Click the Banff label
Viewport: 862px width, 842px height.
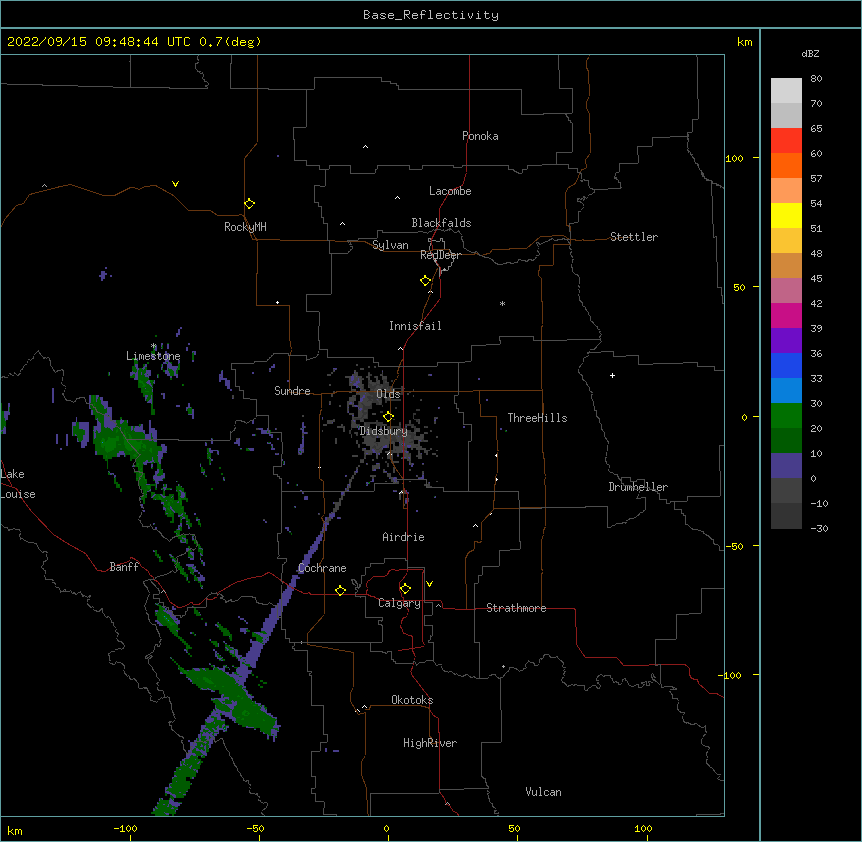click(124, 567)
